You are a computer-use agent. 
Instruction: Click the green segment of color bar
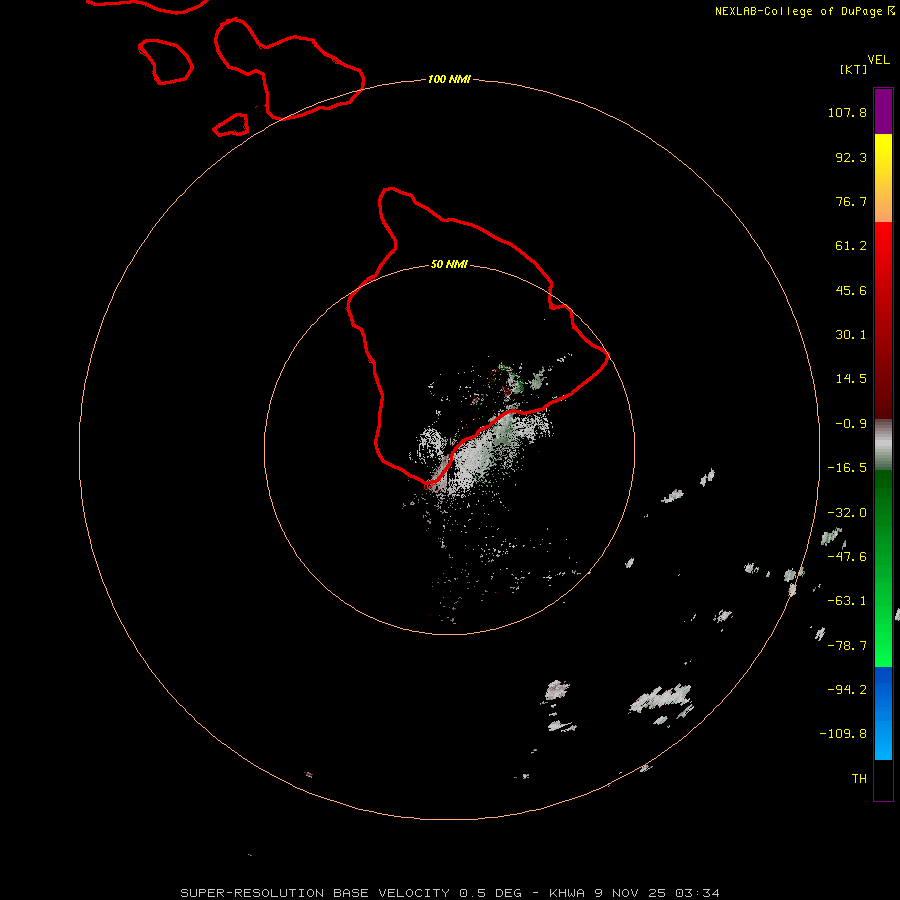883,568
